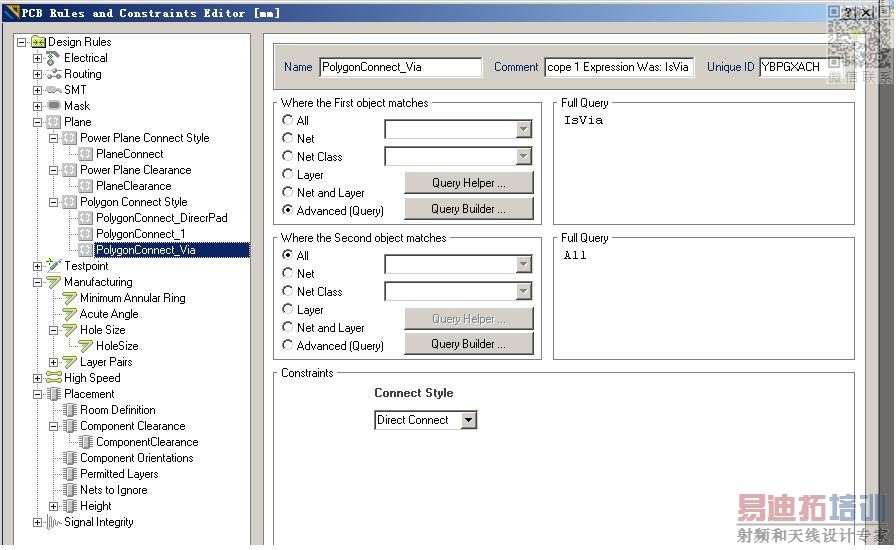Click the Power Plane Connect Style icon

click(70, 138)
